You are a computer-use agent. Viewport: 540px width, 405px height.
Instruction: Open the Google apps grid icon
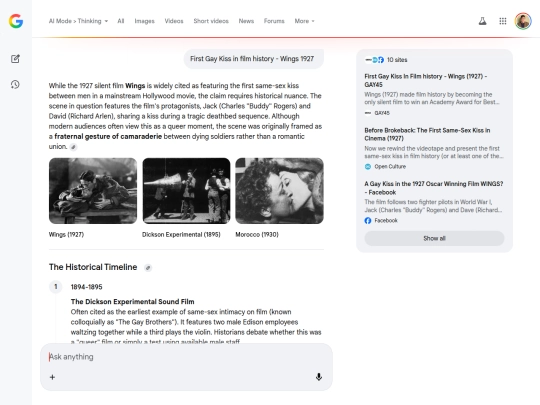click(503, 21)
